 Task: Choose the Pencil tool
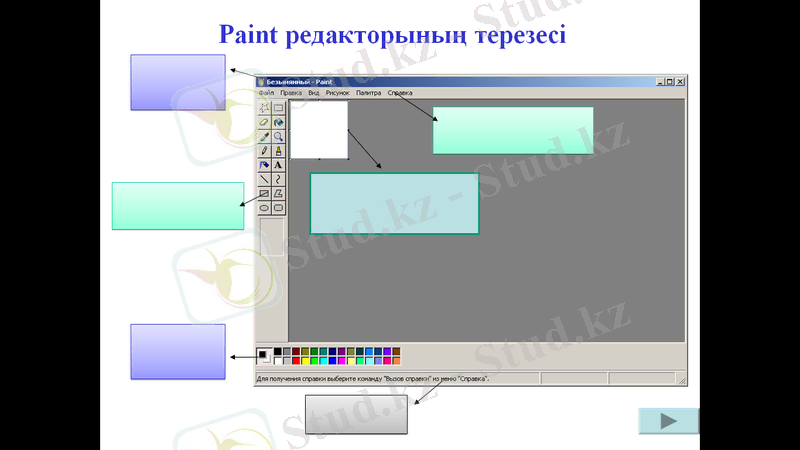pyautogui.click(x=265, y=151)
